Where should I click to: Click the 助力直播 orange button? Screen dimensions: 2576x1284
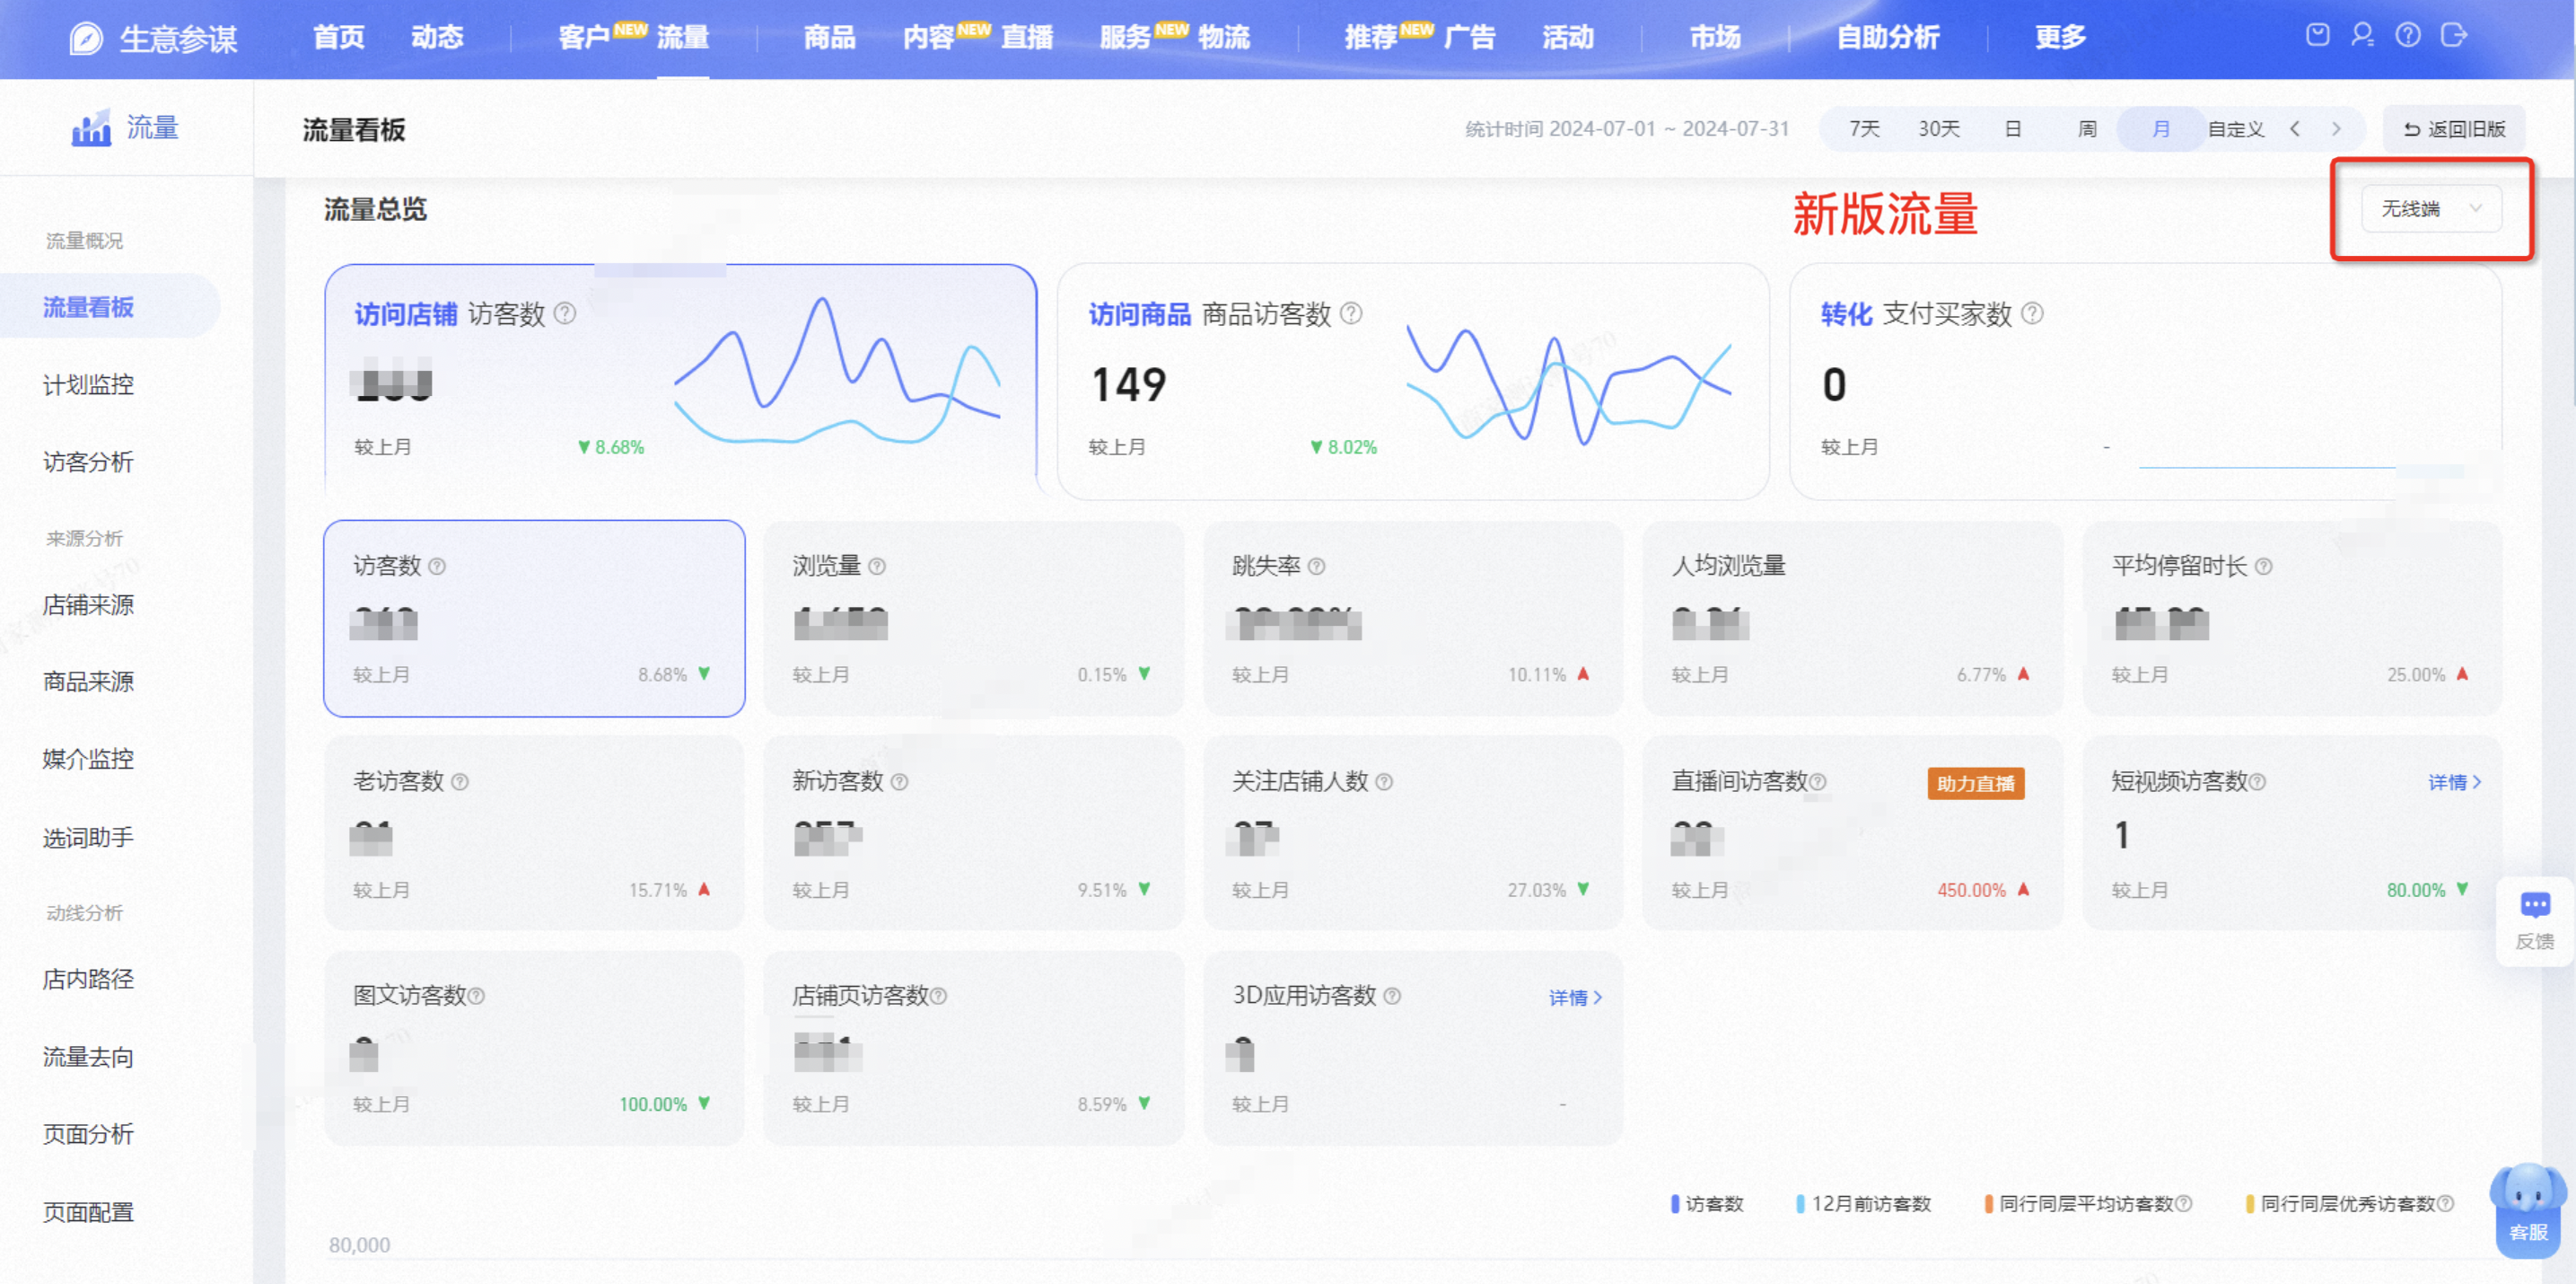1975,783
